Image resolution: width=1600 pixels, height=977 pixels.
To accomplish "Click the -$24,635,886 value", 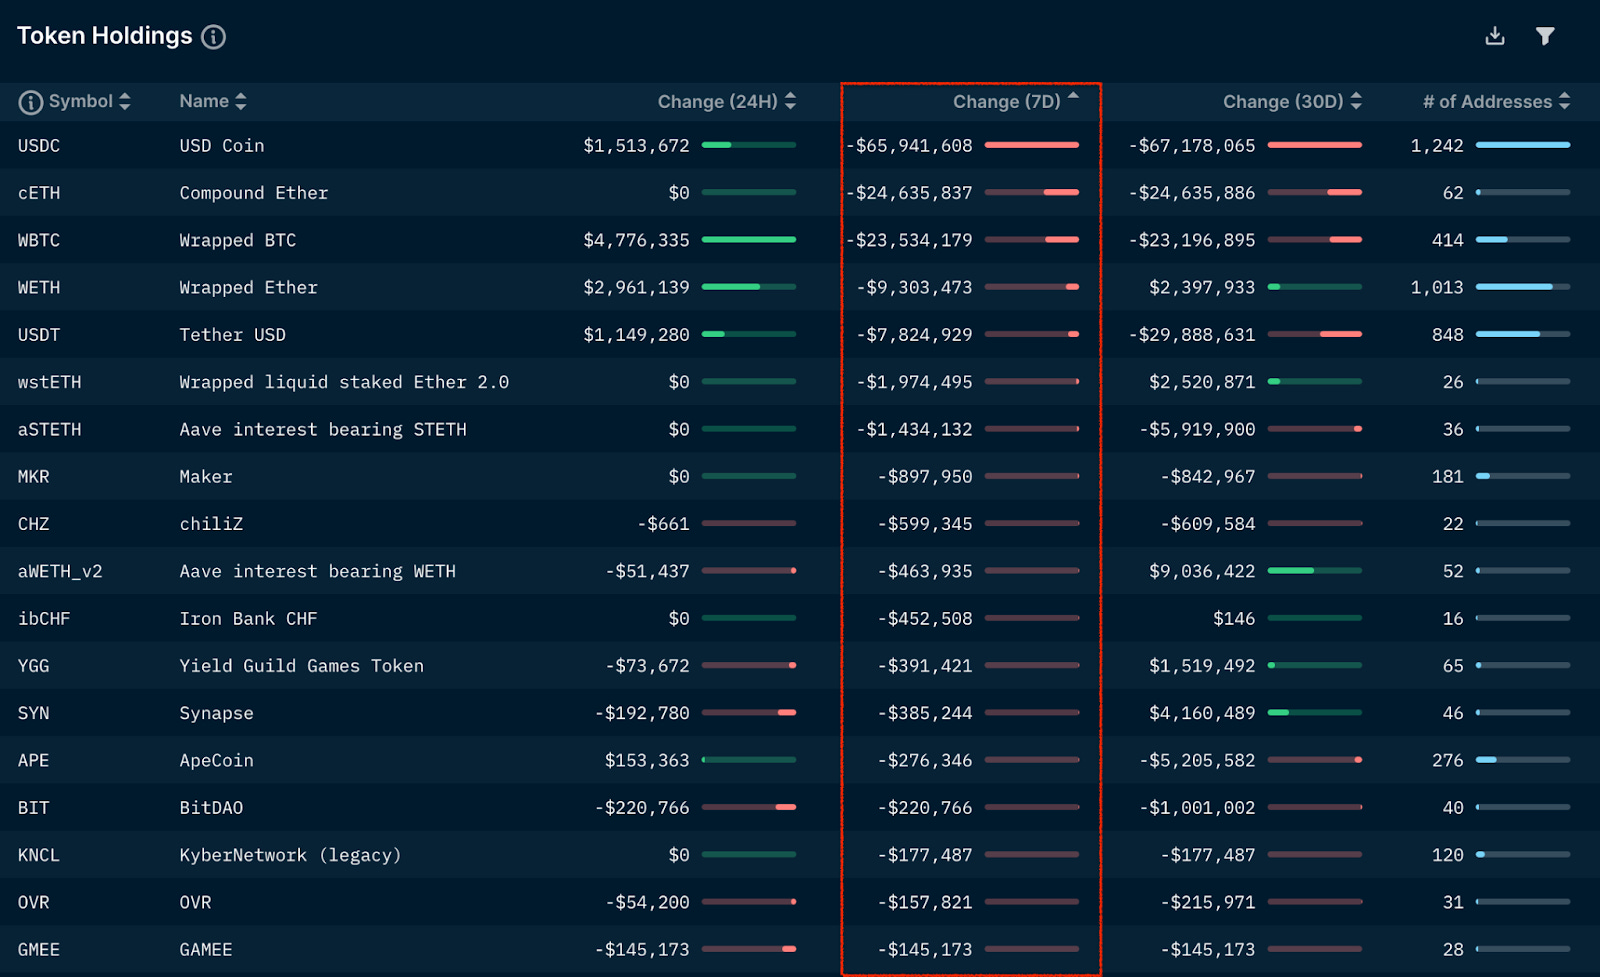I will pyautogui.click(x=1192, y=193).
